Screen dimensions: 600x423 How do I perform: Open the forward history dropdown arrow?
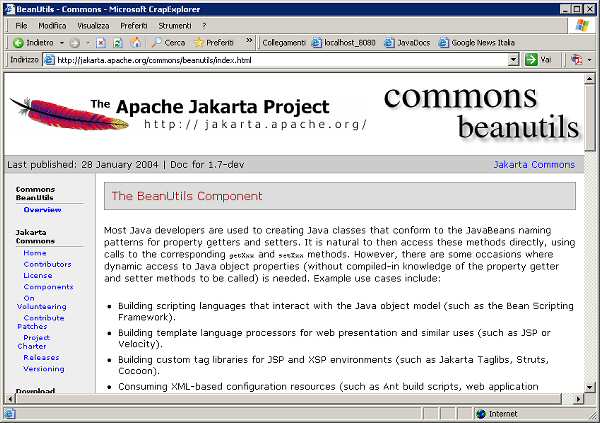[x=88, y=43]
